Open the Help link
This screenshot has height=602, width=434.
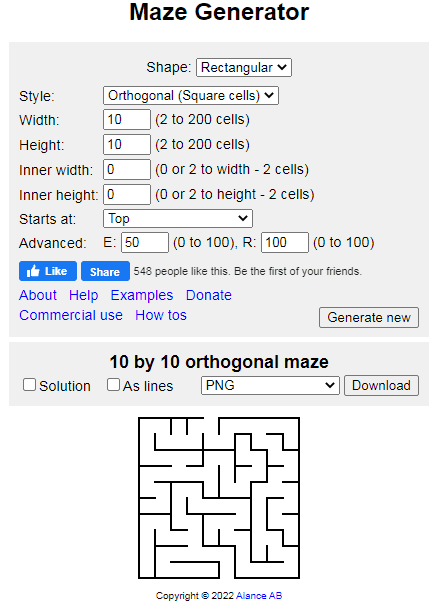(84, 295)
